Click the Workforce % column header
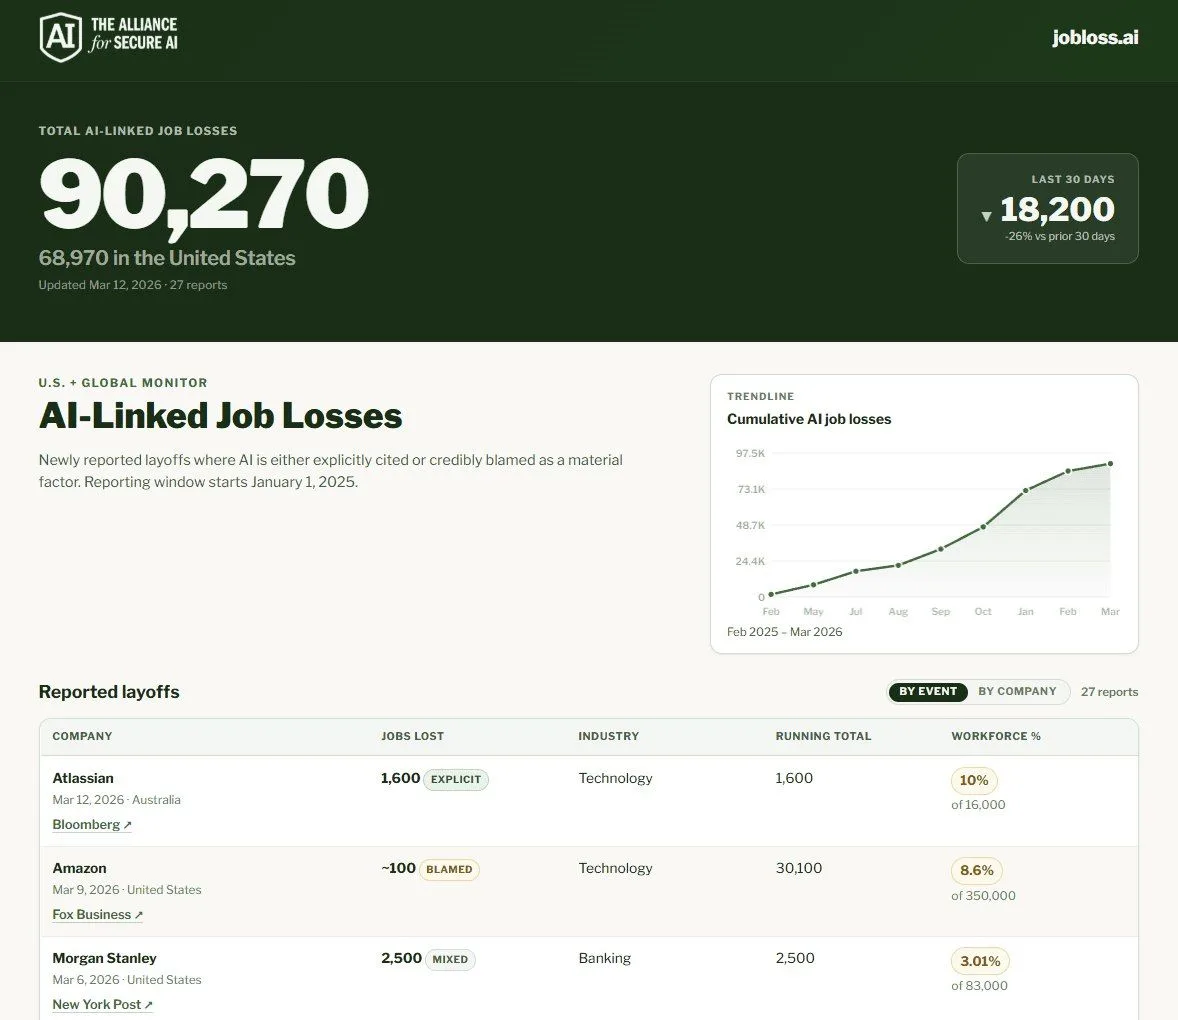The height and width of the screenshot is (1020, 1178). 995,736
